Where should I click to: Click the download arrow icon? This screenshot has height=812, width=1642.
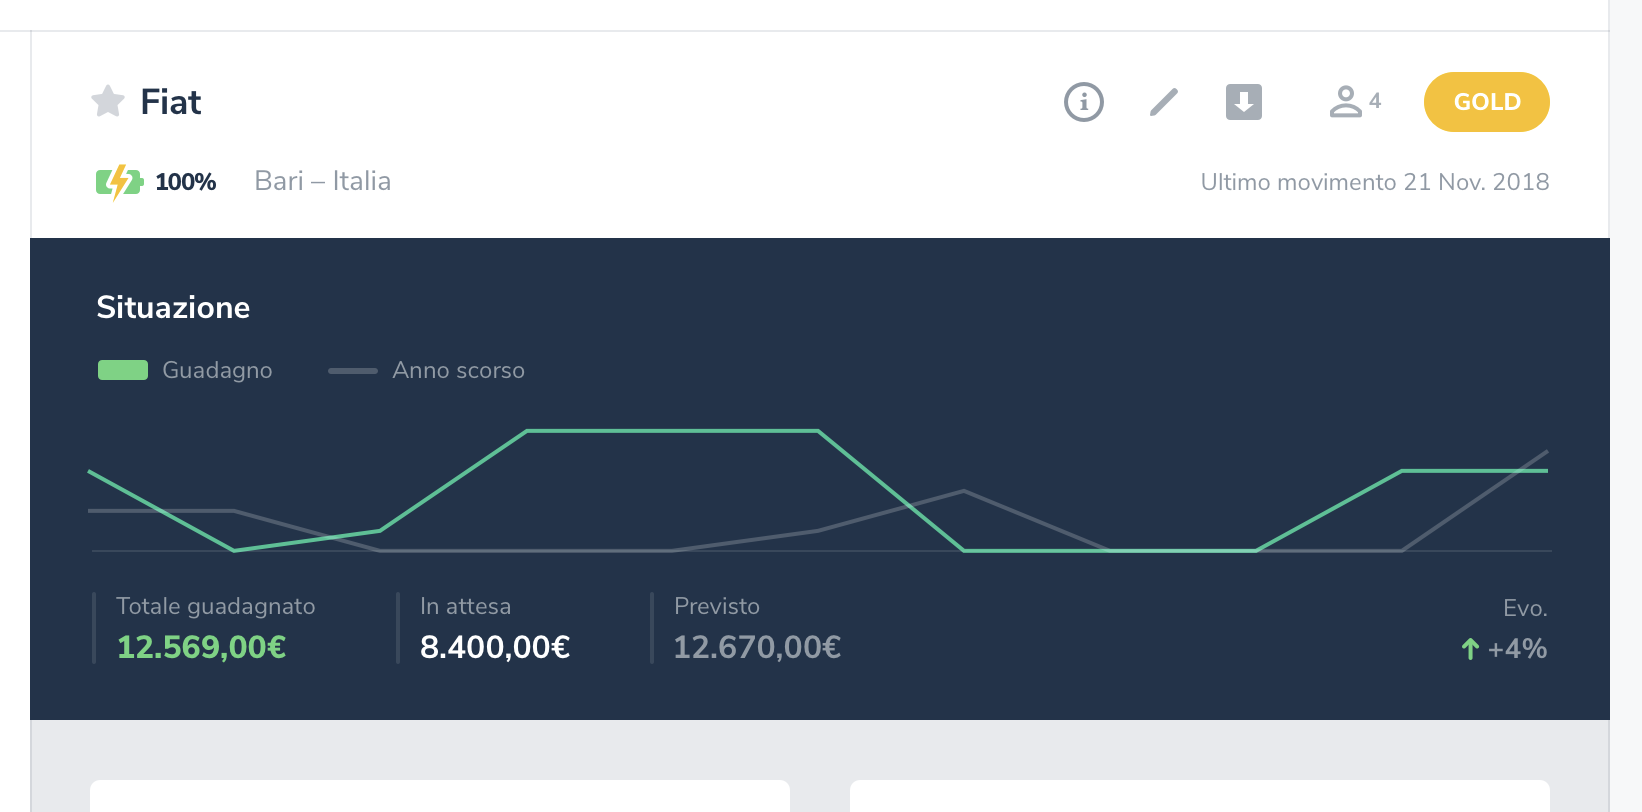[x=1243, y=102]
